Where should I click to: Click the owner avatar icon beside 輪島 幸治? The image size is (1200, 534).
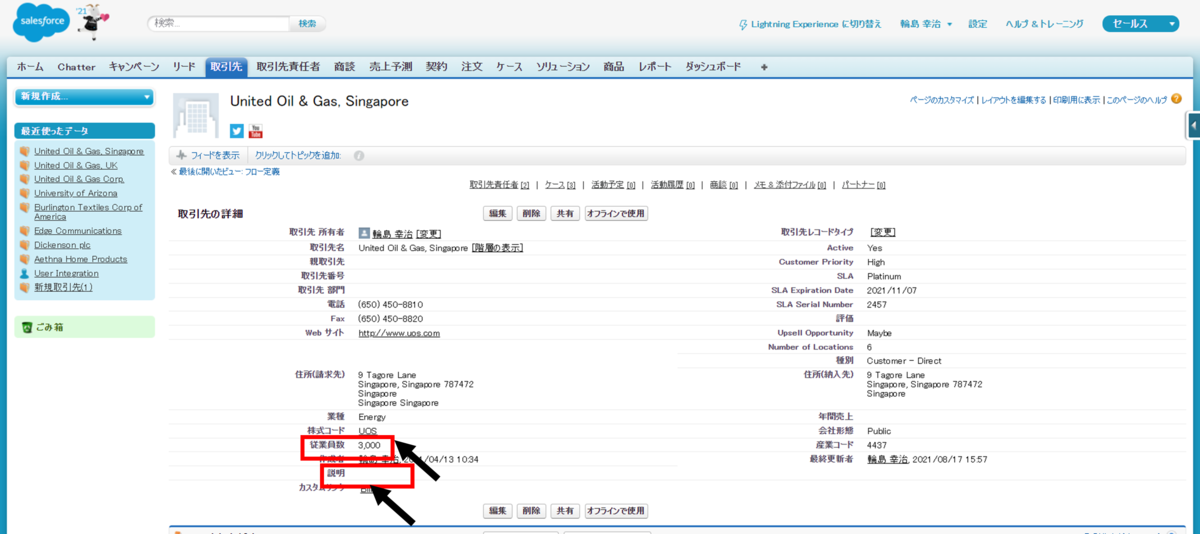coord(364,233)
